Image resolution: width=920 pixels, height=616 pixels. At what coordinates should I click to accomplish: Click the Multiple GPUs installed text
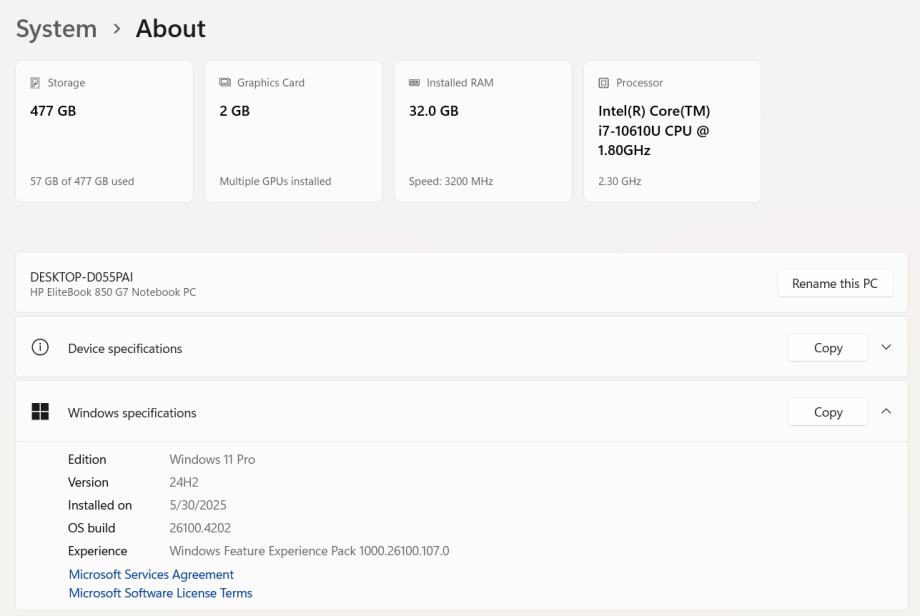[275, 182]
